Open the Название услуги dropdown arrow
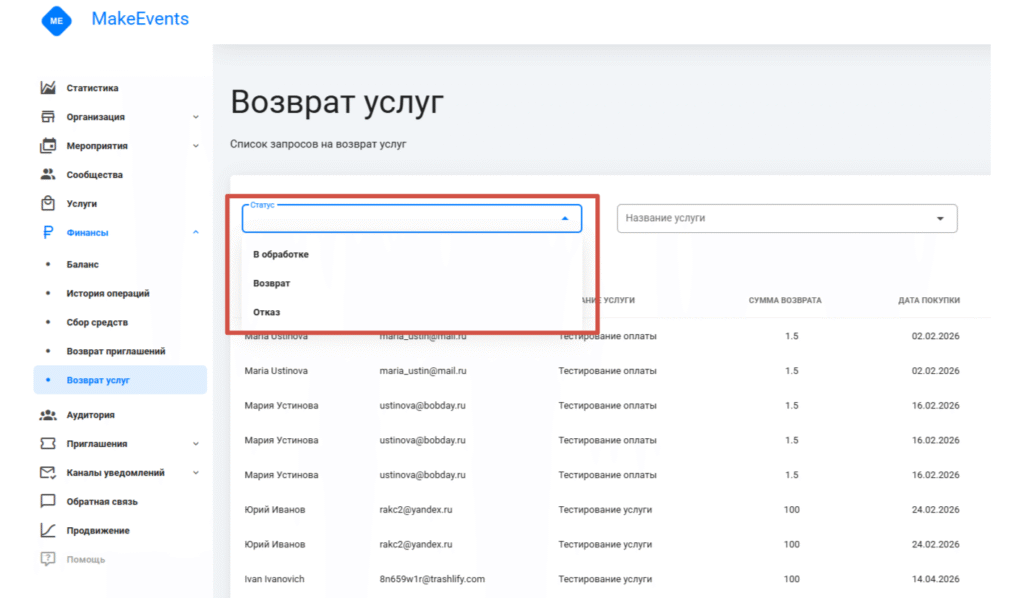The height and width of the screenshot is (598, 1024). click(940, 218)
